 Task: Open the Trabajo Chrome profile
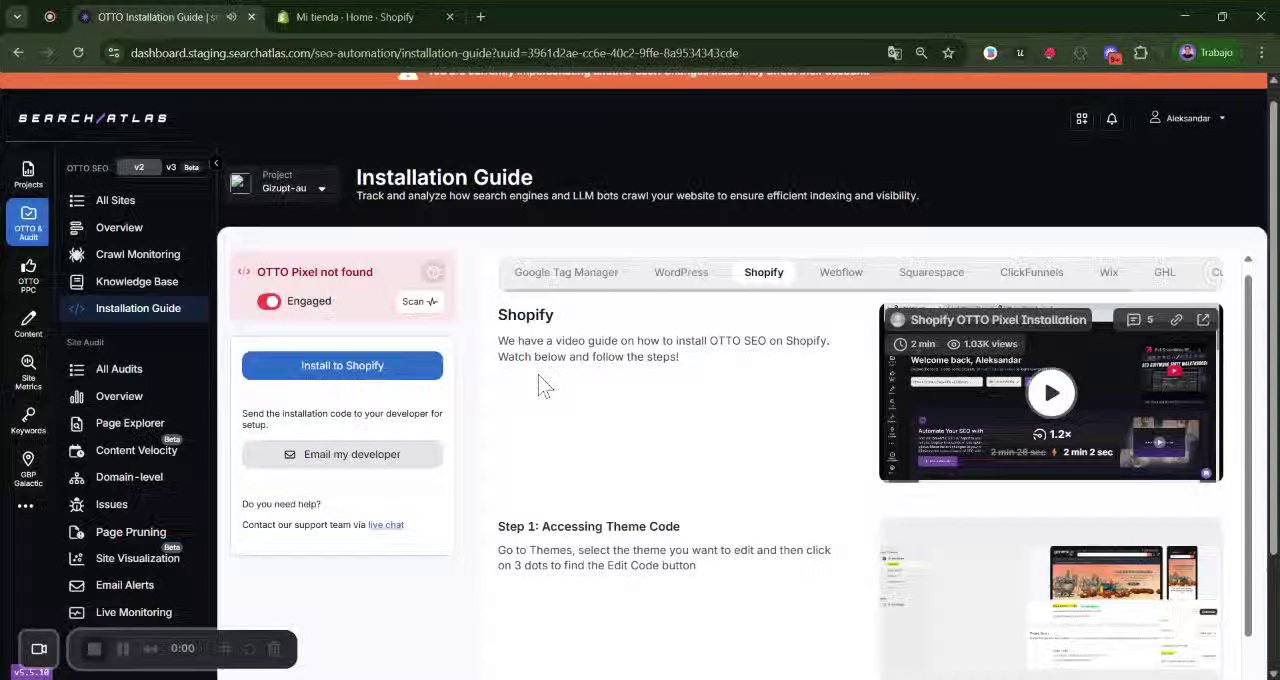[1206, 53]
